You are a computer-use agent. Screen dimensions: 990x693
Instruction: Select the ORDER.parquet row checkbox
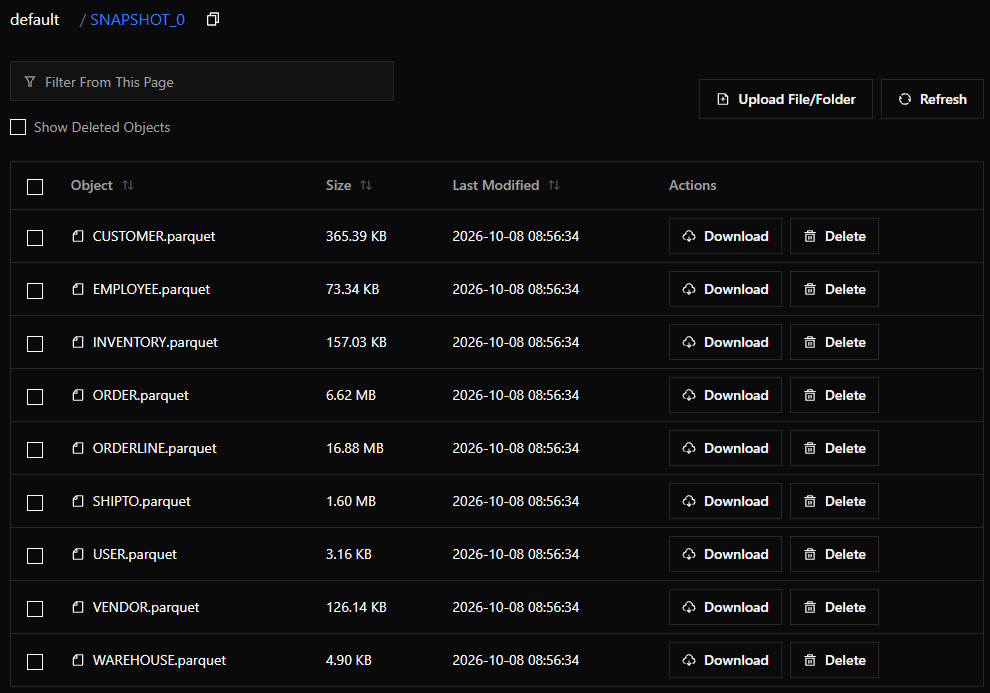(x=35, y=397)
